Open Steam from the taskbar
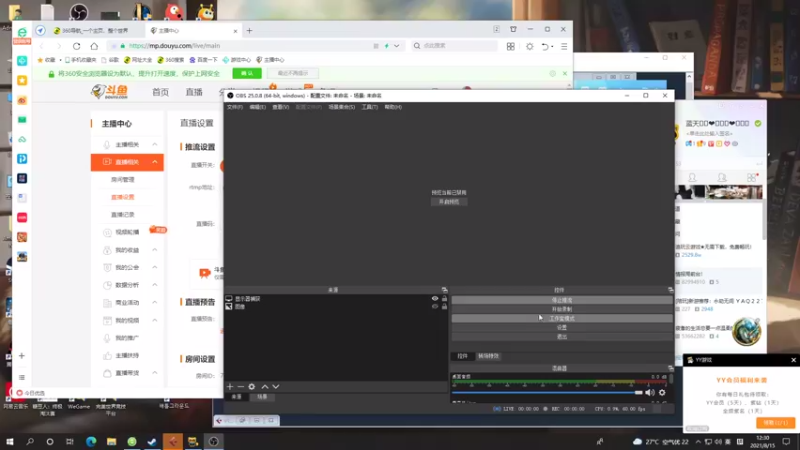 (152, 441)
